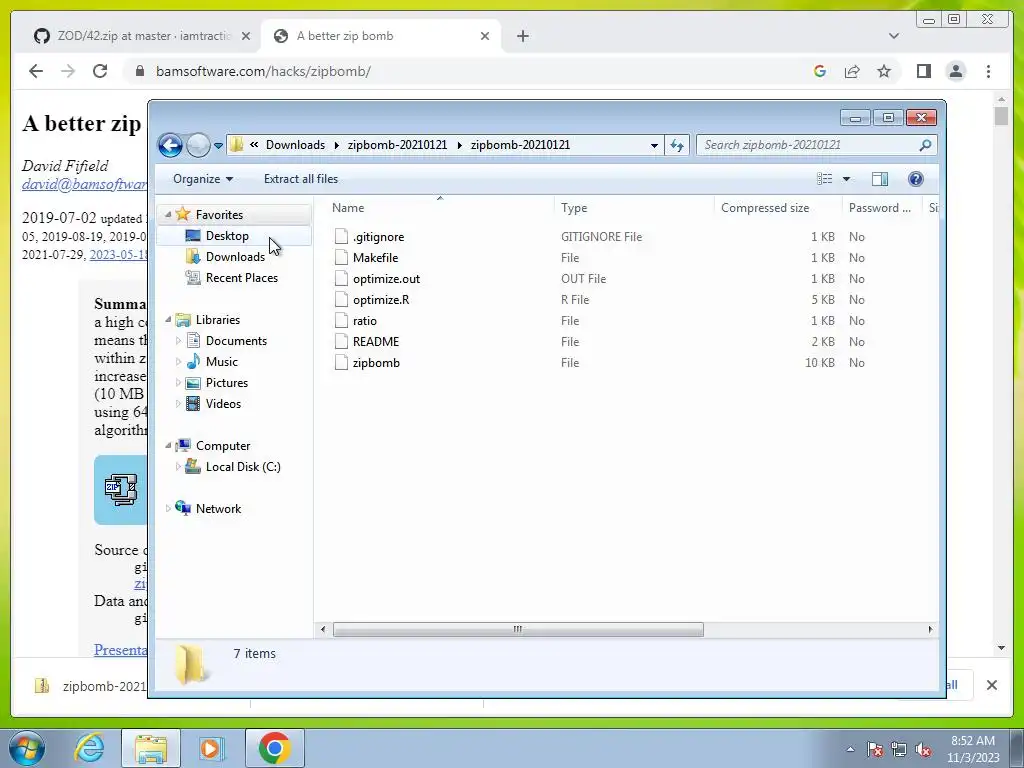1024x768 pixels.
Task: Bookmark this page with star icon
Action: tap(884, 71)
